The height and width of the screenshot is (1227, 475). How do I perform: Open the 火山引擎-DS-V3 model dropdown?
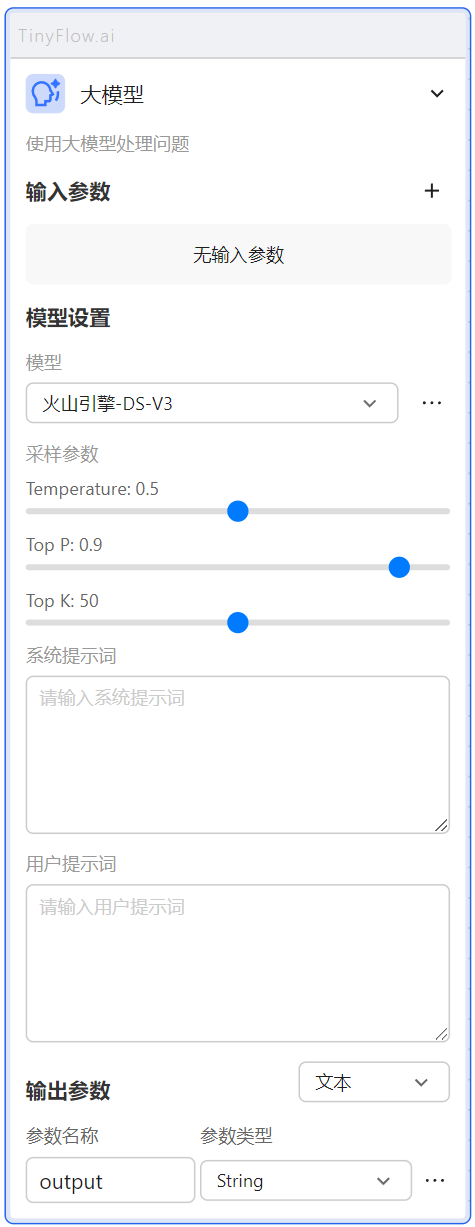[x=212, y=403]
